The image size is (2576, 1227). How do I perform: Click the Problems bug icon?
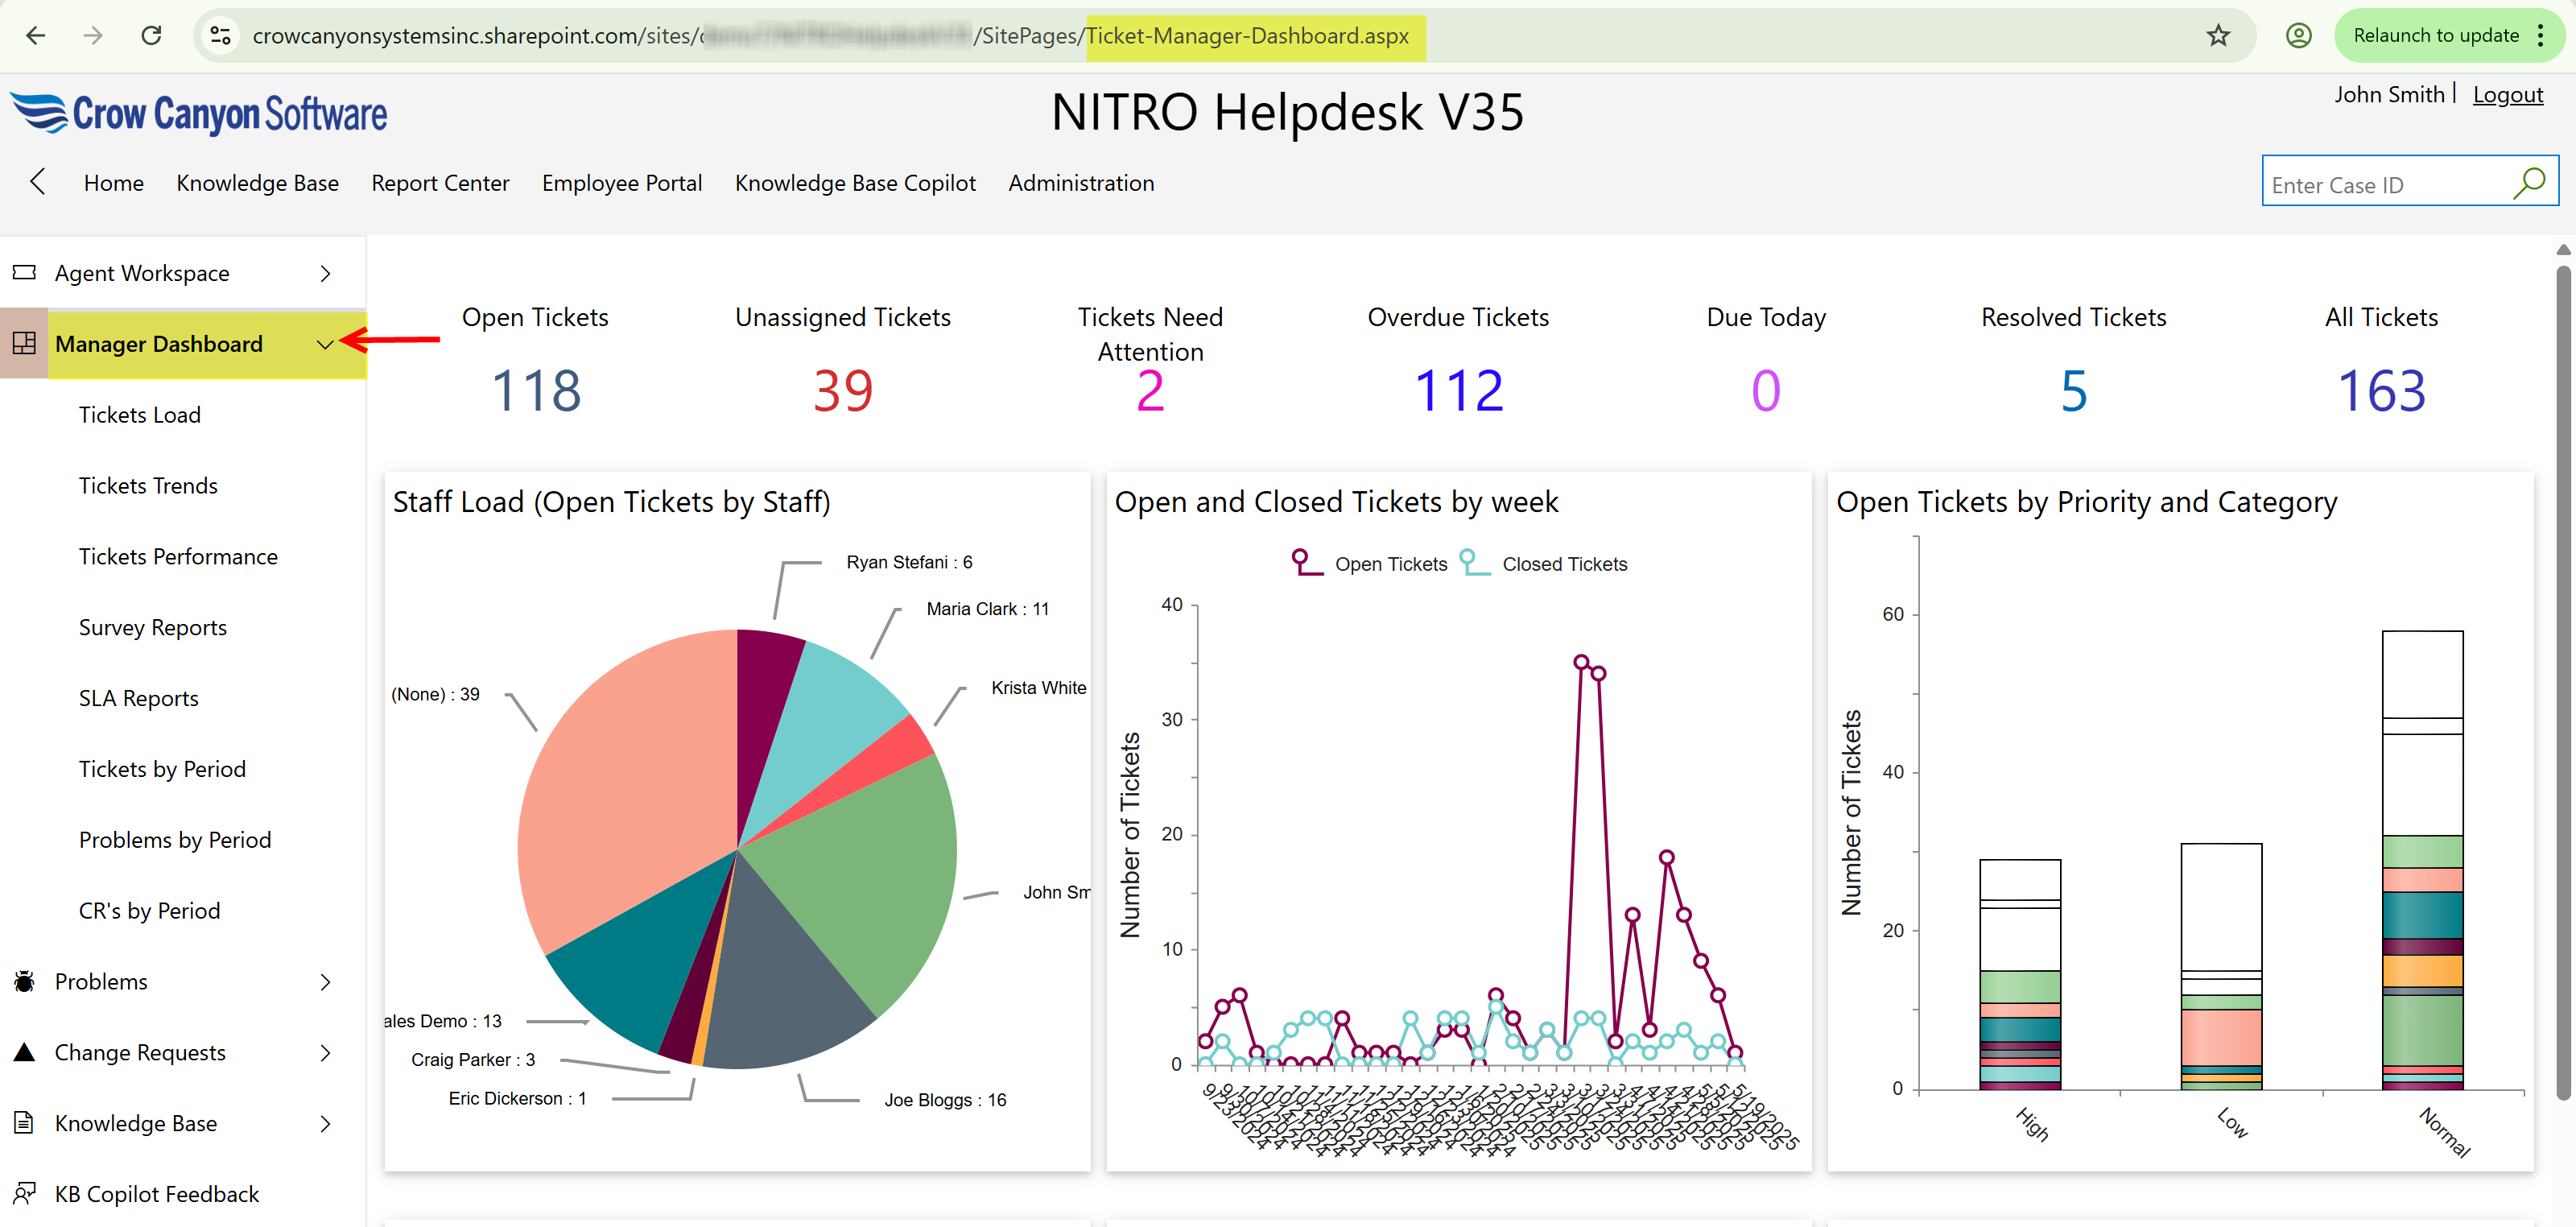pos(24,981)
